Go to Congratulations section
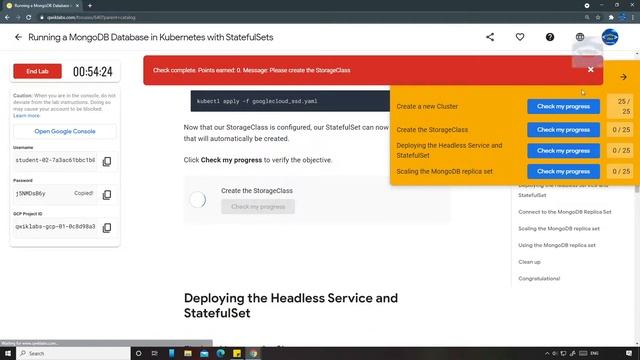Viewport: 640px width, 360px height. (539, 279)
